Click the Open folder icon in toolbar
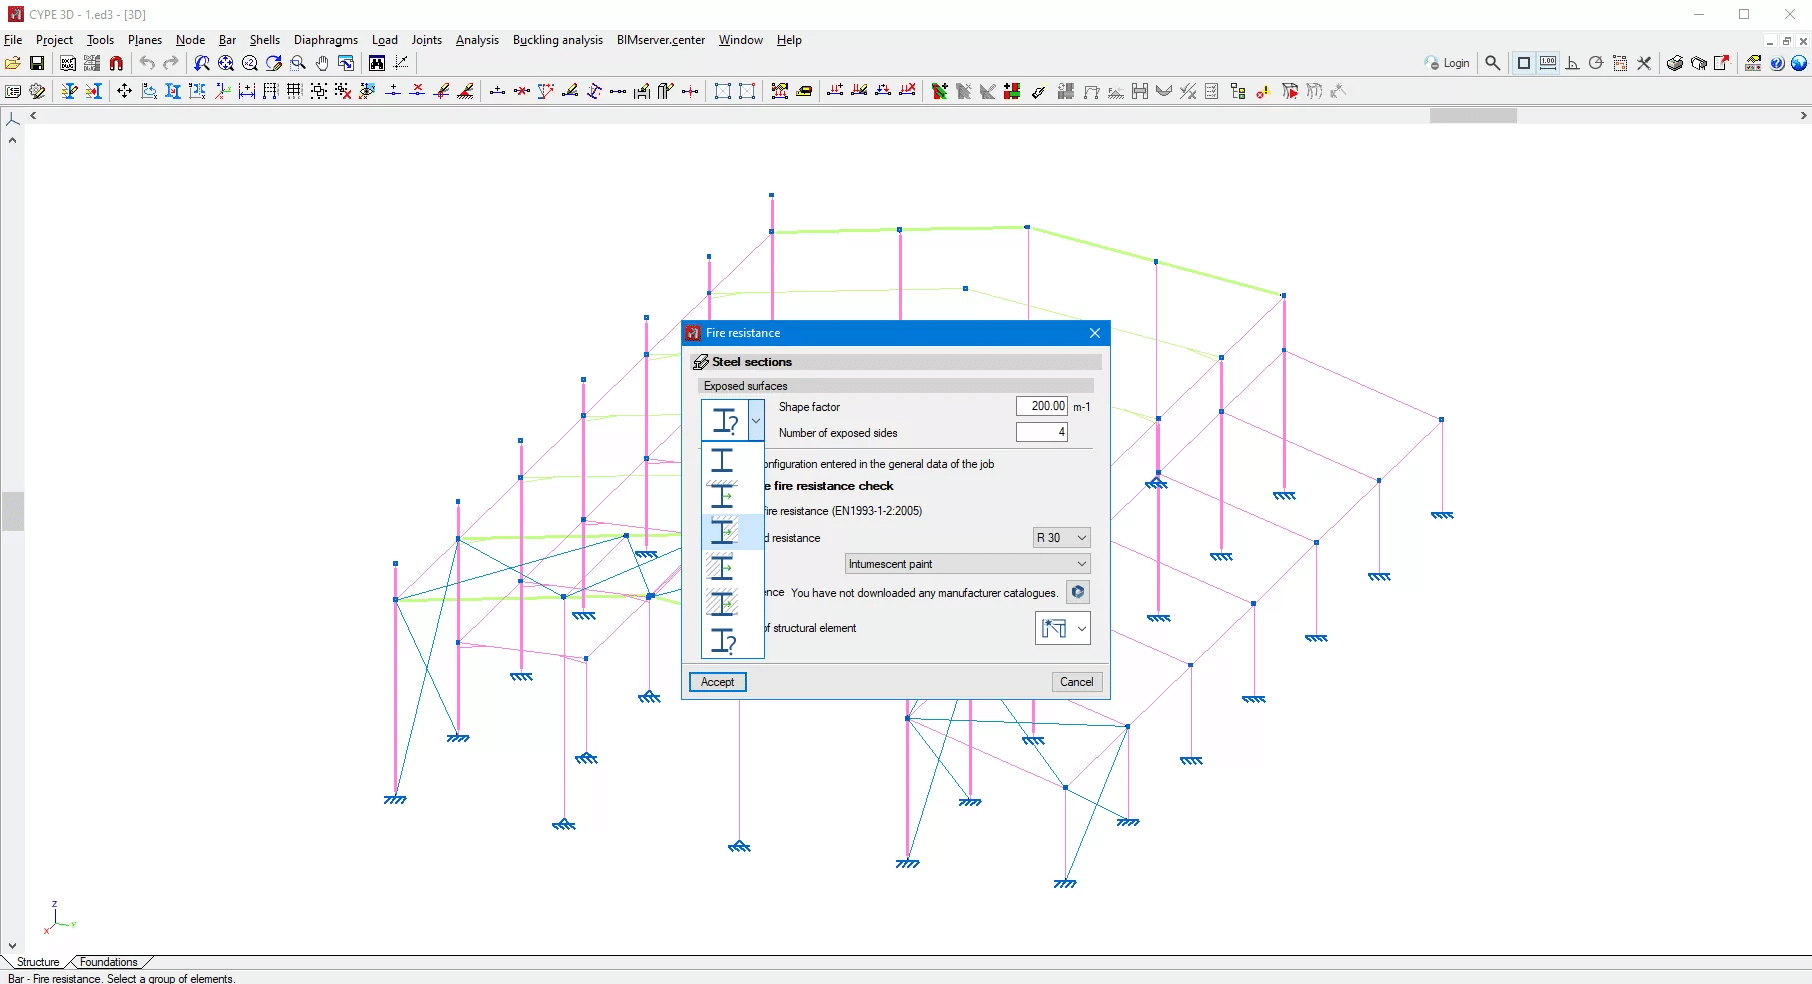 click(13, 63)
